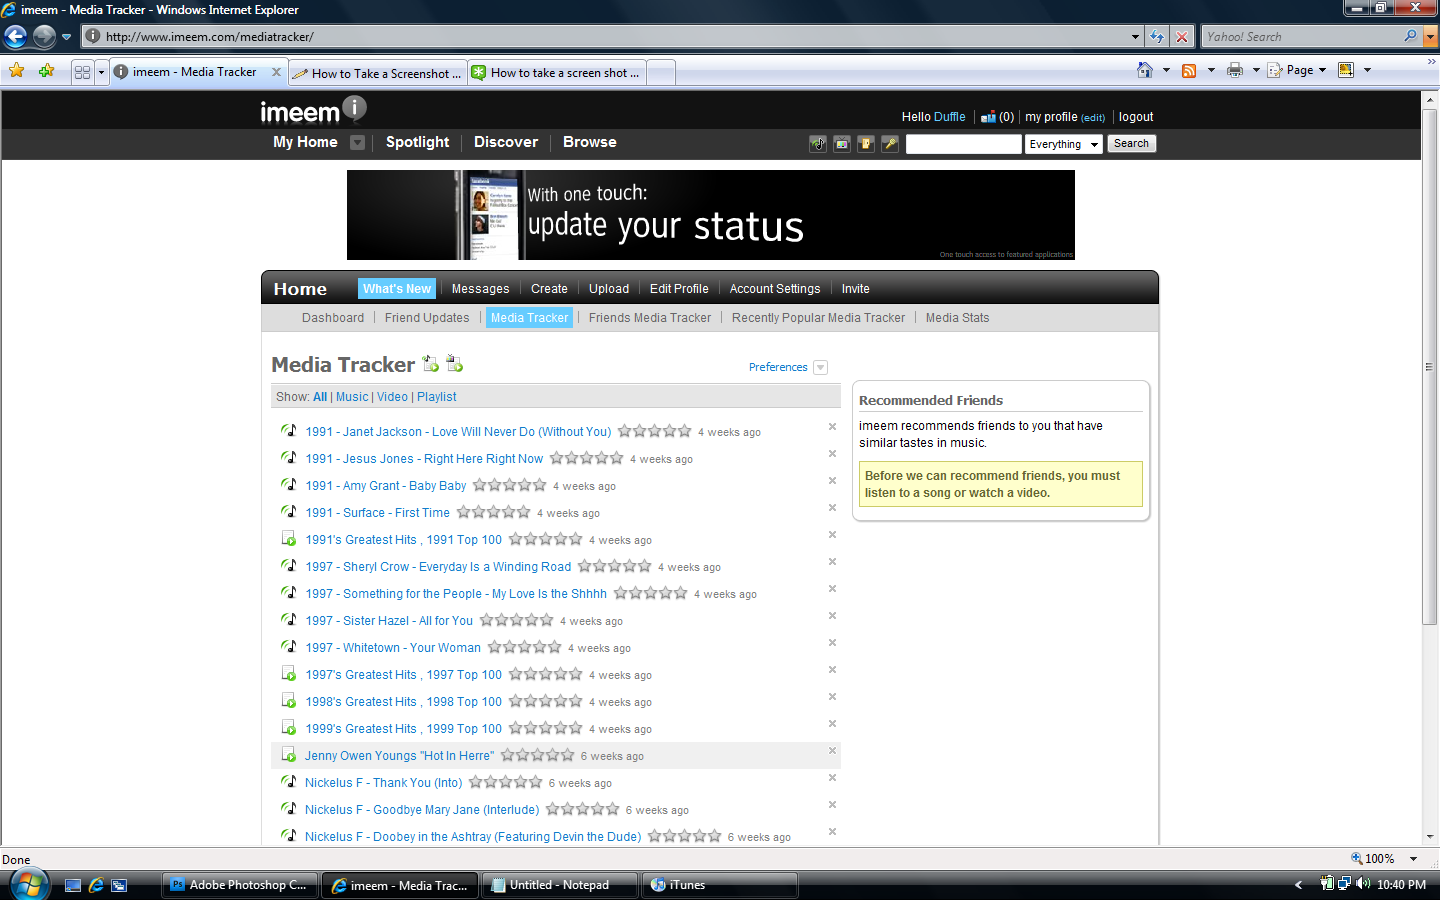Open the Quick Tabs grid button
Viewport: 1440px width, 900px height.
pos(82,72)
